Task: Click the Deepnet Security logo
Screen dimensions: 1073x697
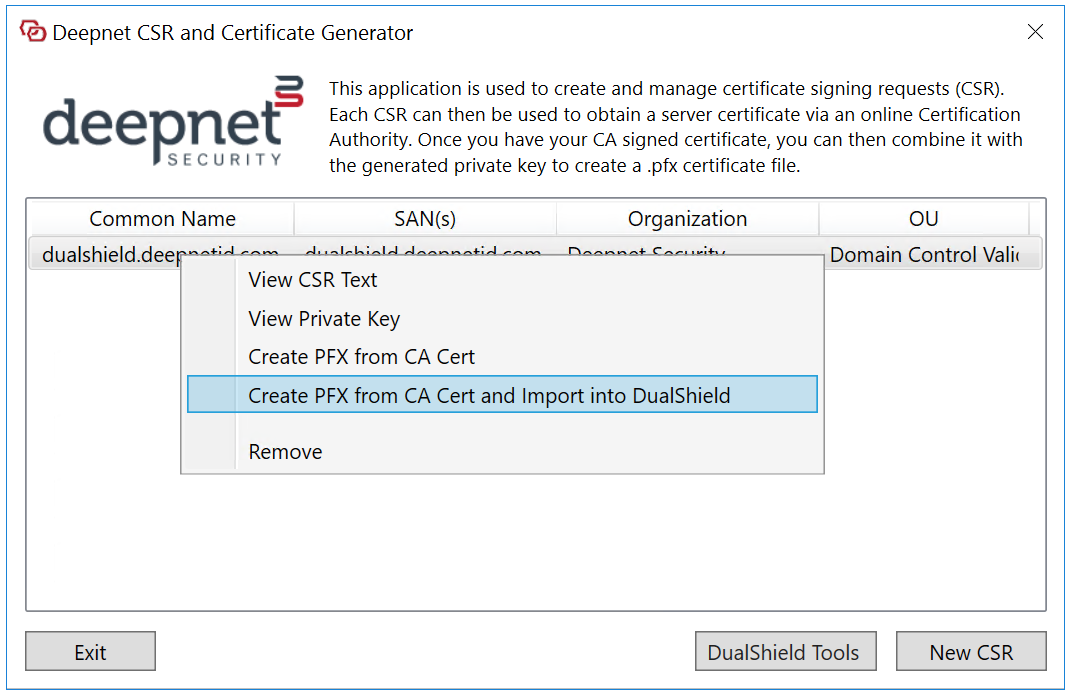Action: click(x=172, y=123)
